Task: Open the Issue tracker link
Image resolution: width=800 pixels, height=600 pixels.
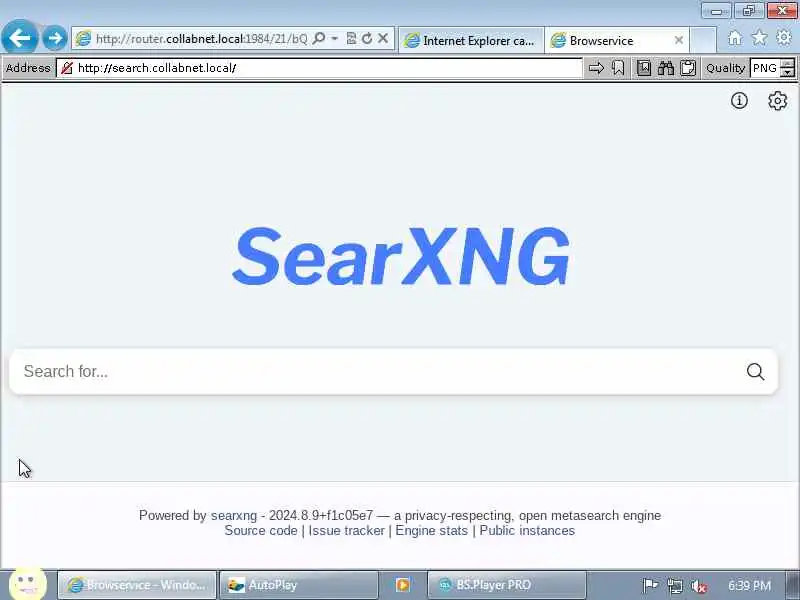Action: [346, 531]
